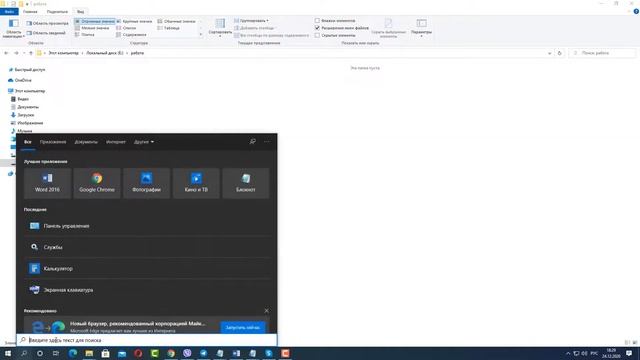Refresh the Explorer folder view

point(560,53)
